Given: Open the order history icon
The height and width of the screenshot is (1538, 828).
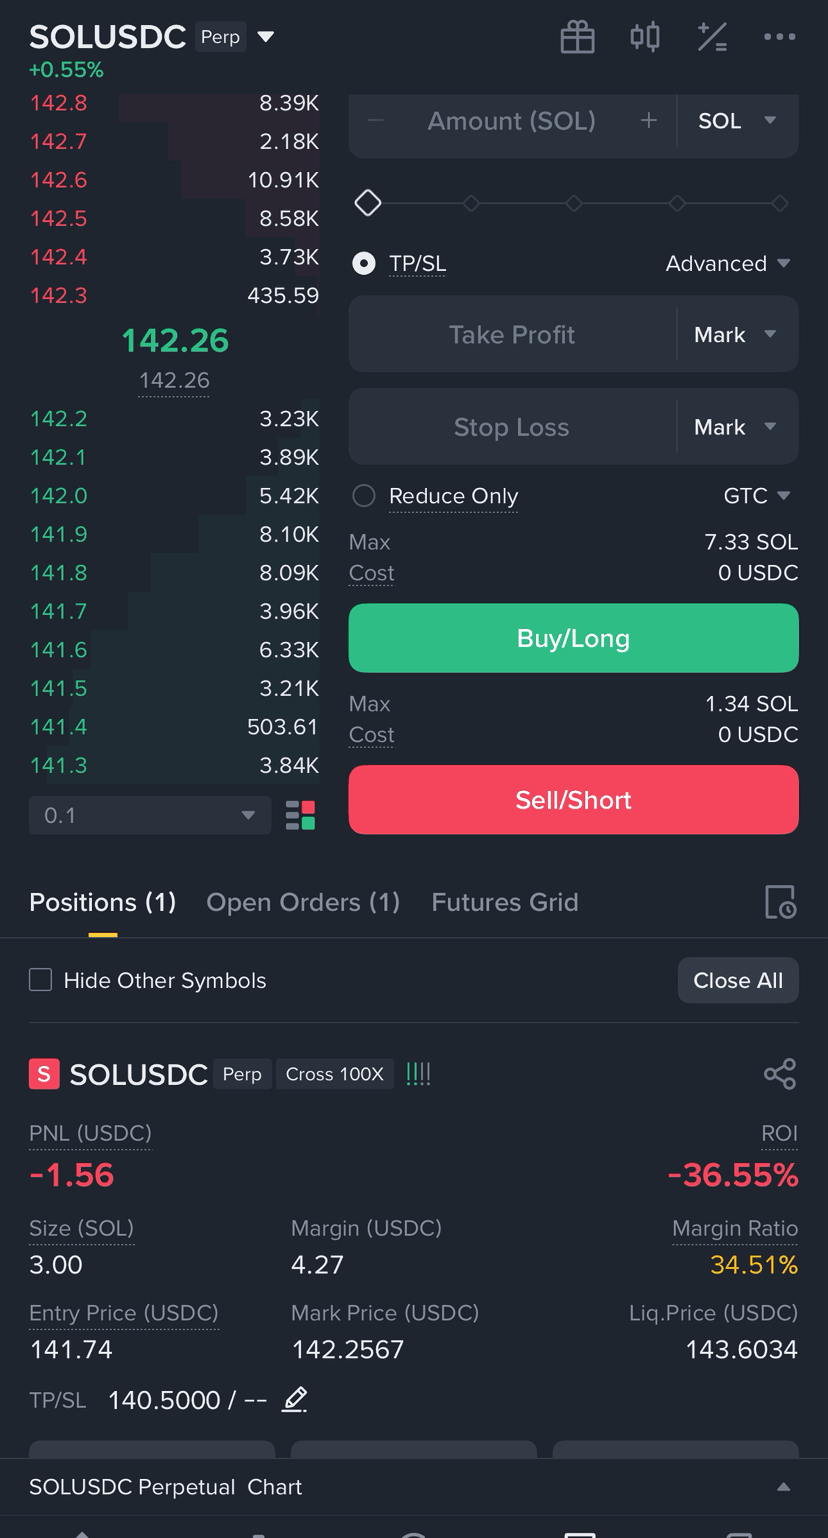Looking at the screenshot, I should [x=780, y=902].
